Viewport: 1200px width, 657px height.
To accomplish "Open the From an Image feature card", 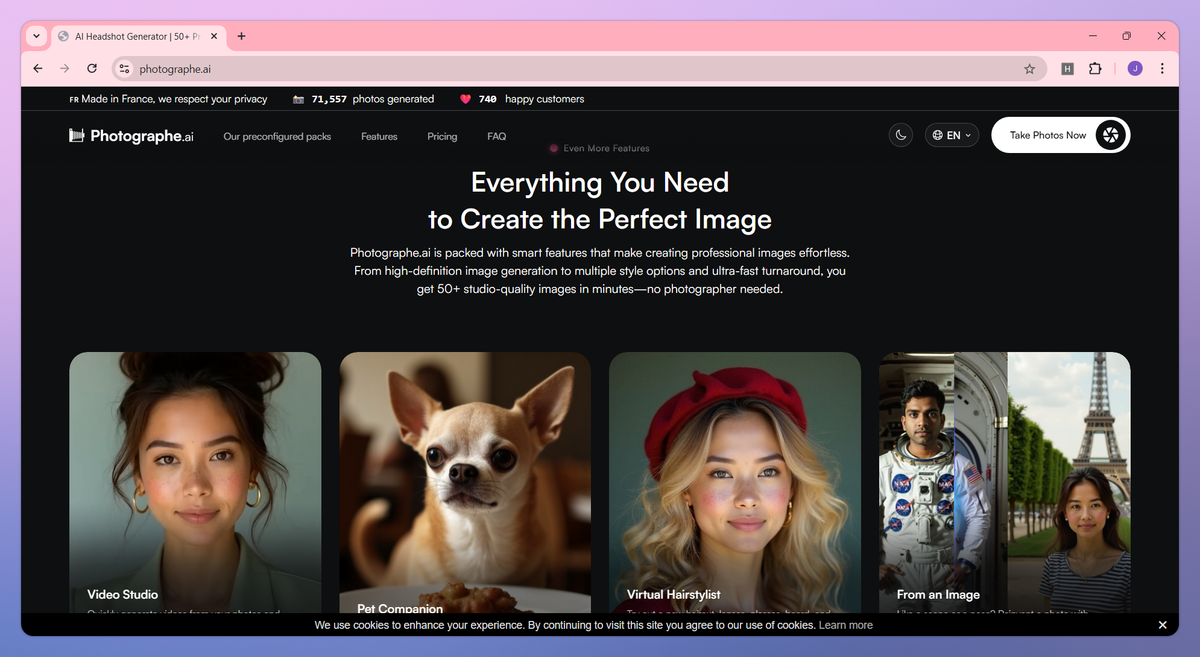I will click(1005, 483).
